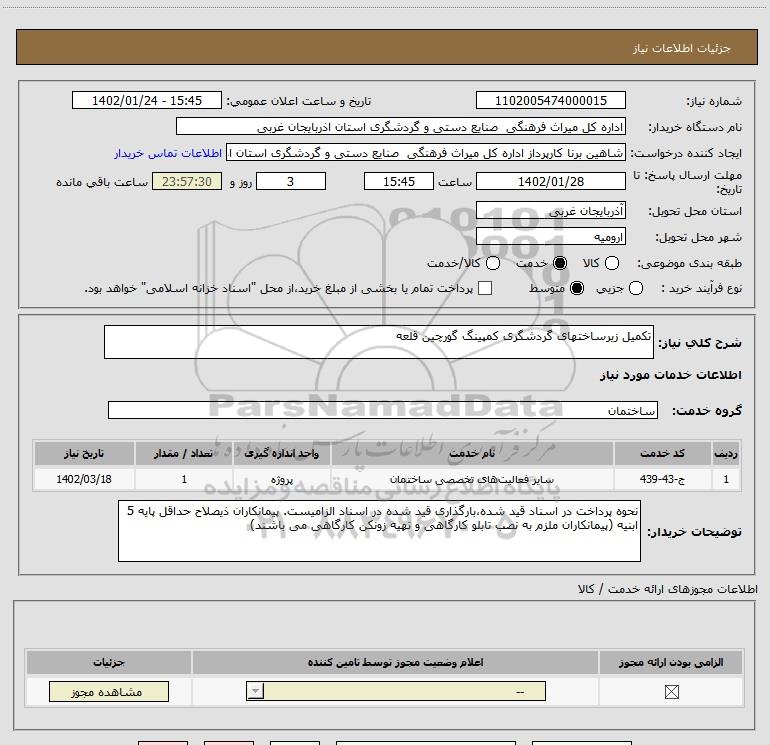Click the توضیحات خریدار text area

click(x=380, y=531)
